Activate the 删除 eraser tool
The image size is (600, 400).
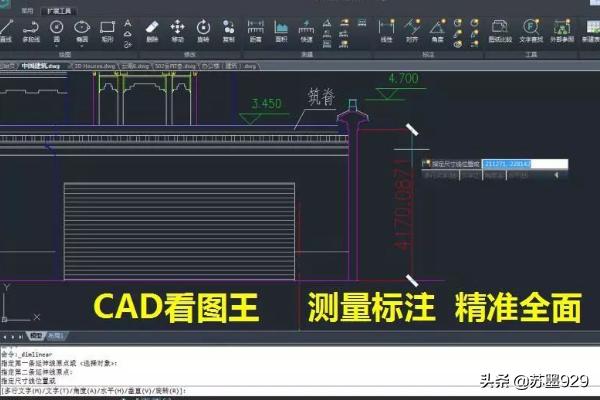pyautogui.click(x=152, y=31)
